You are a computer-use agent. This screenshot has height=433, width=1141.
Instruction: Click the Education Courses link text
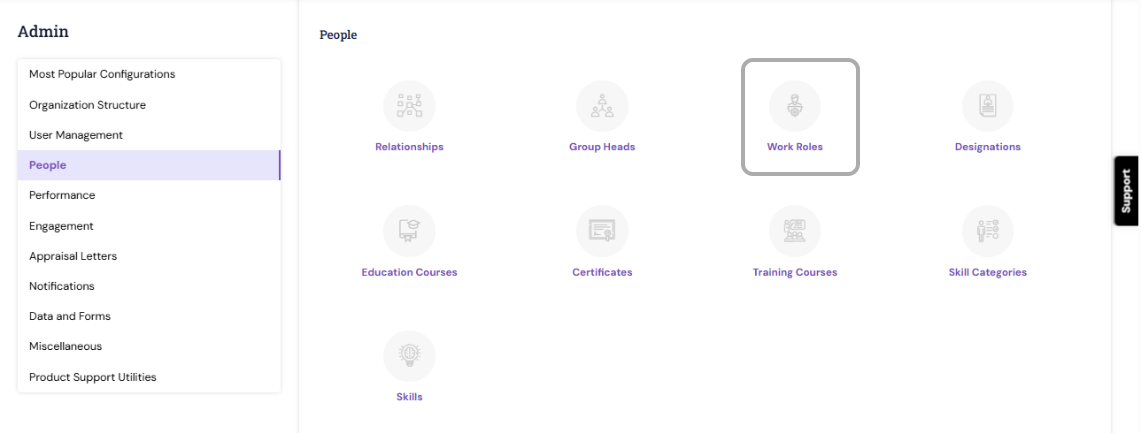coord(409,272)
